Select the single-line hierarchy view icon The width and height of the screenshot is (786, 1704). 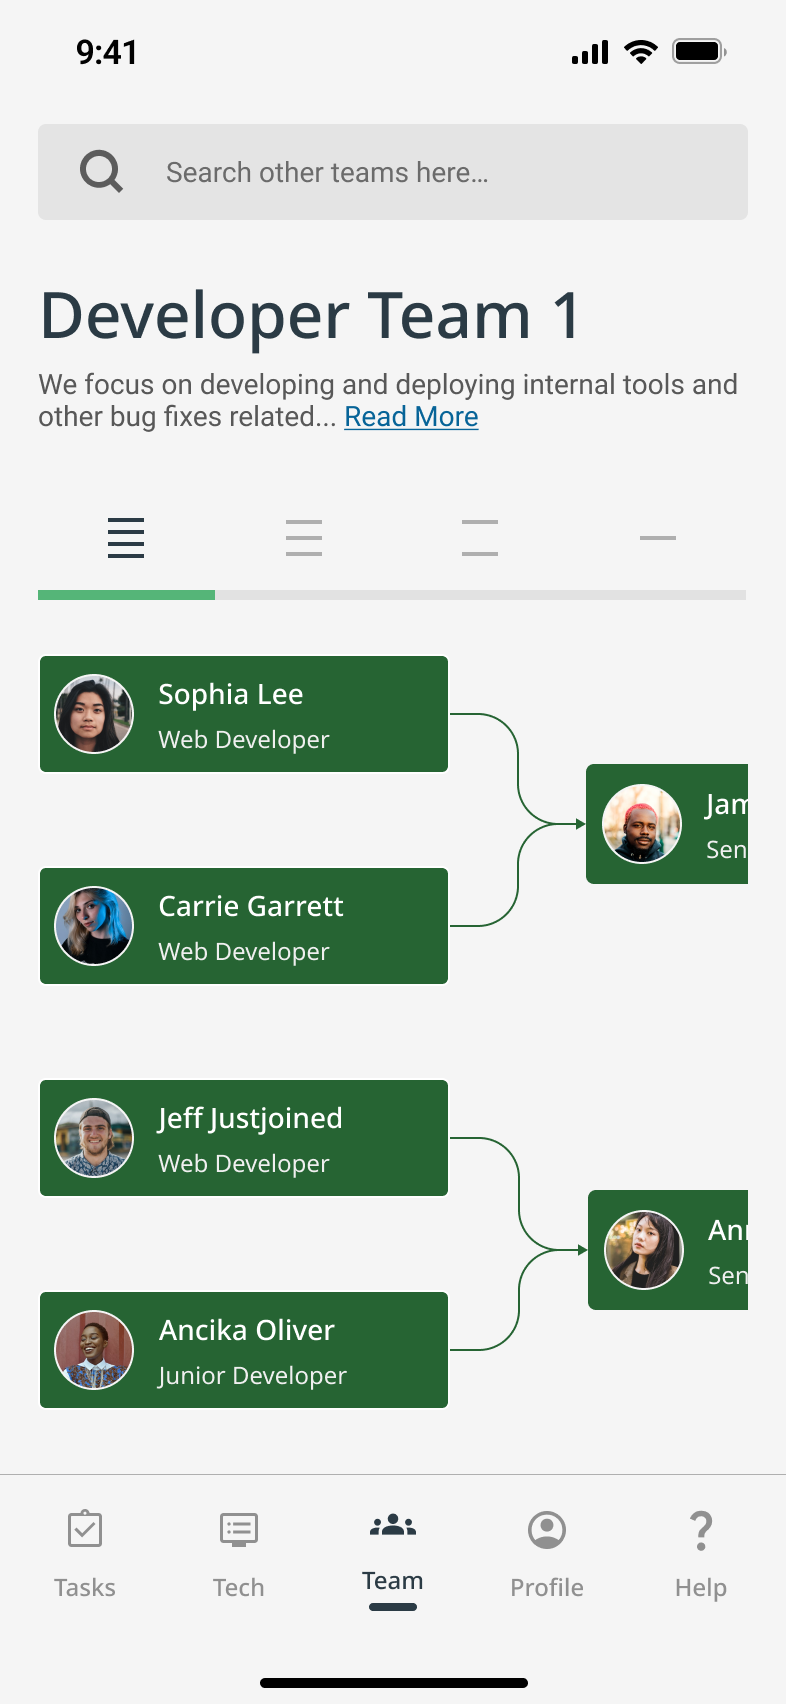coord(657,537)
